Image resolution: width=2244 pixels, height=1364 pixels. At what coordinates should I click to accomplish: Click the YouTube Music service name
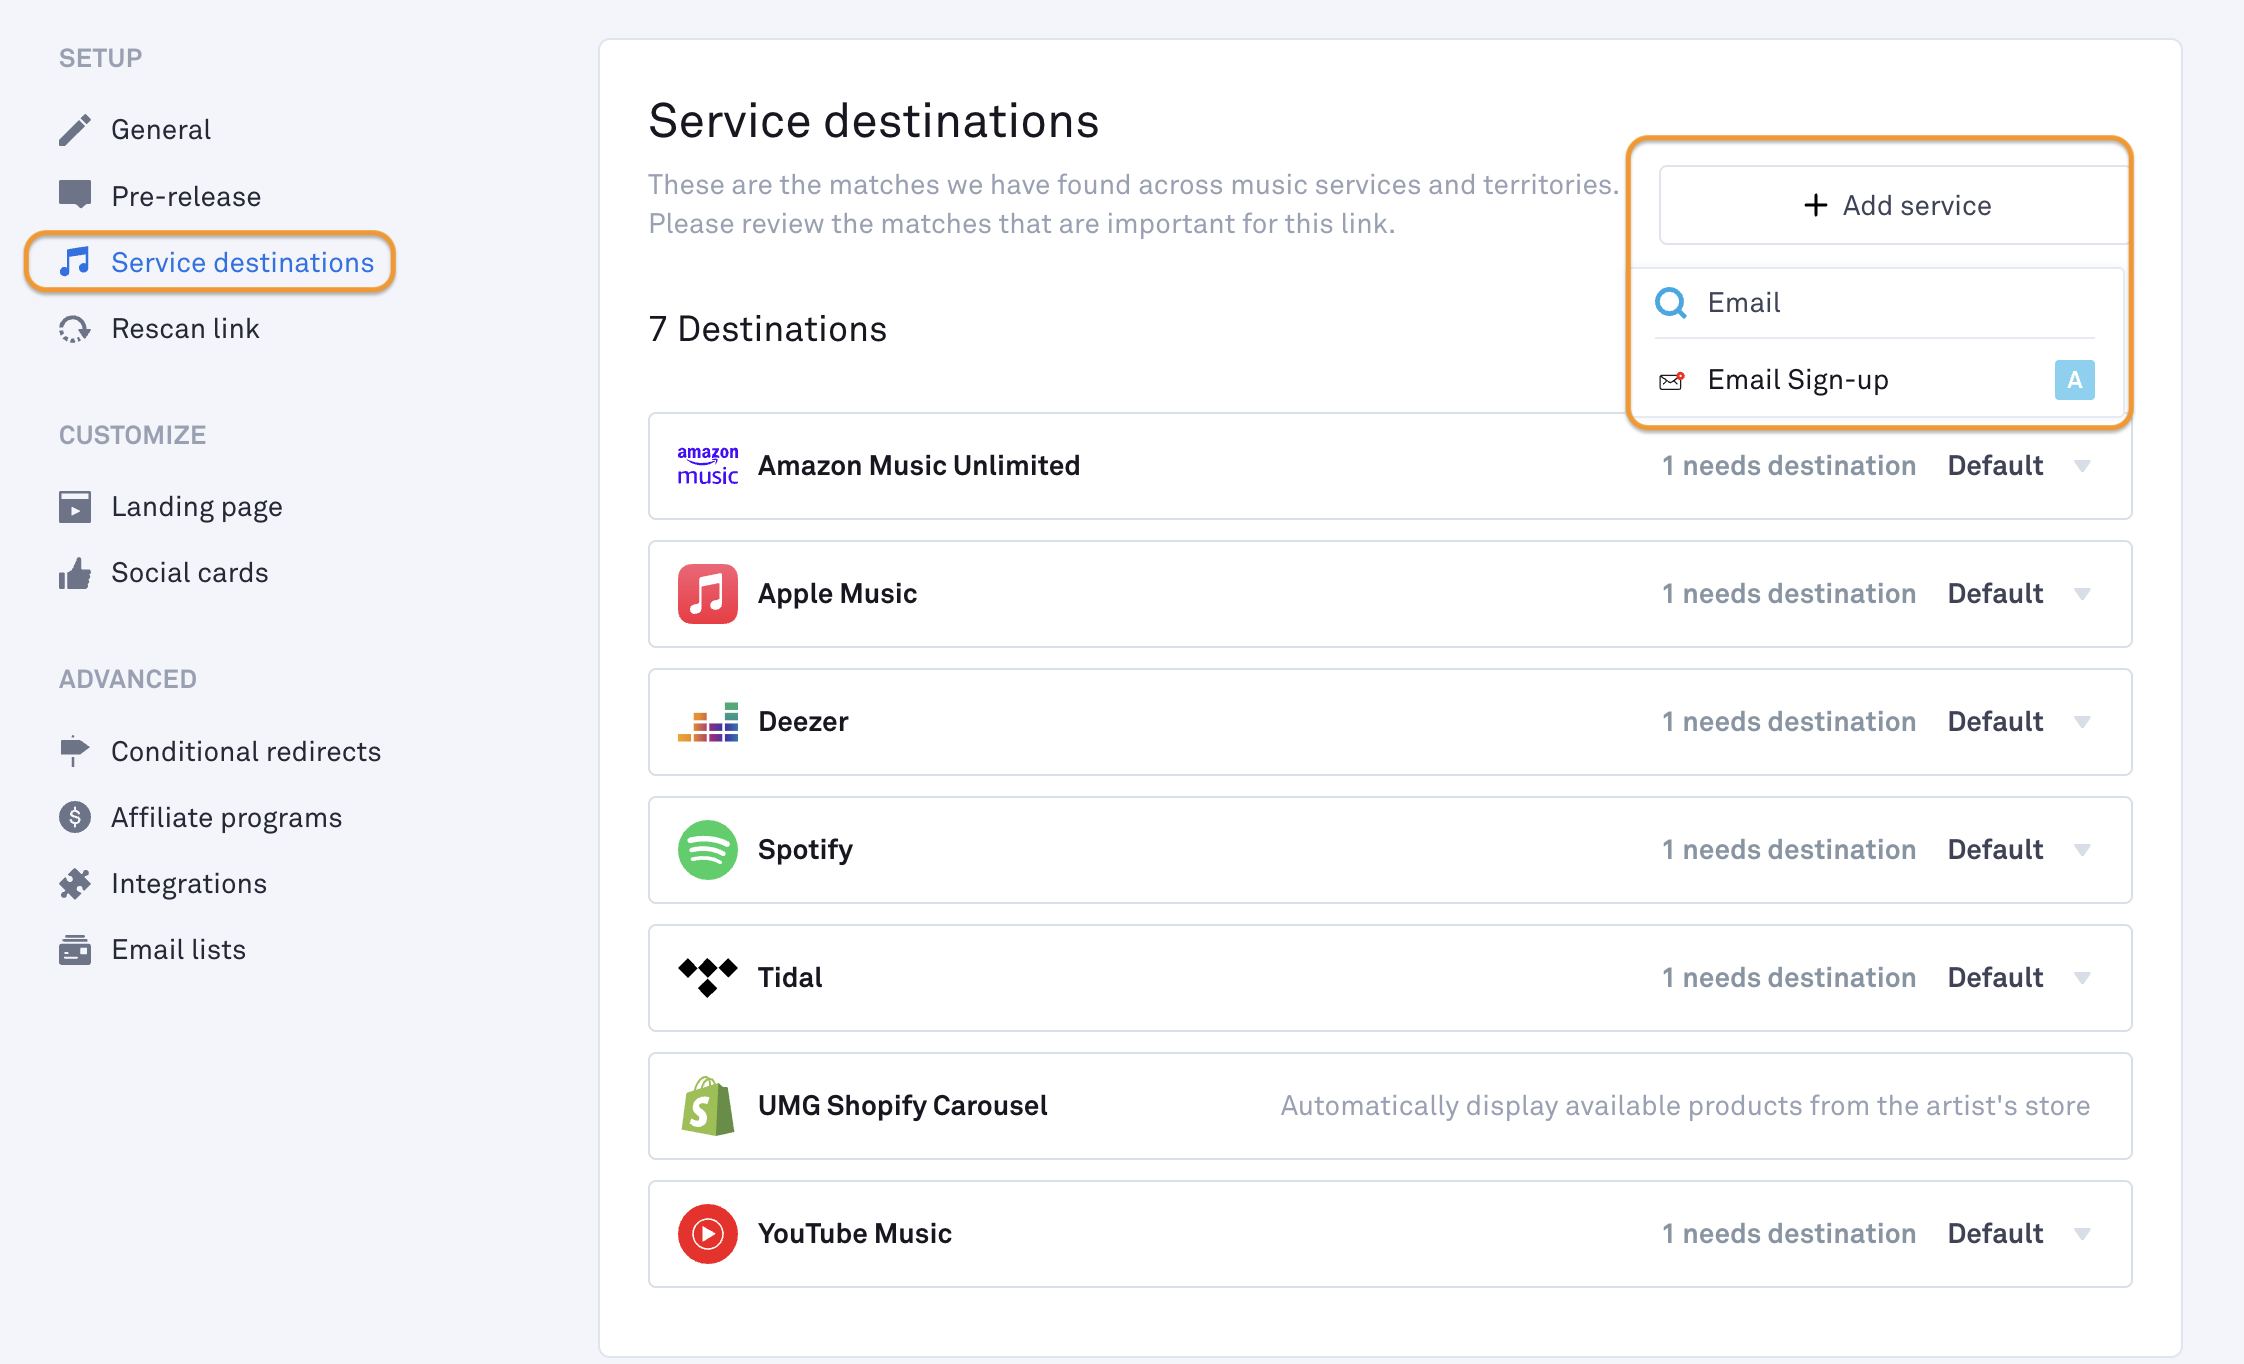[854, 1234]
